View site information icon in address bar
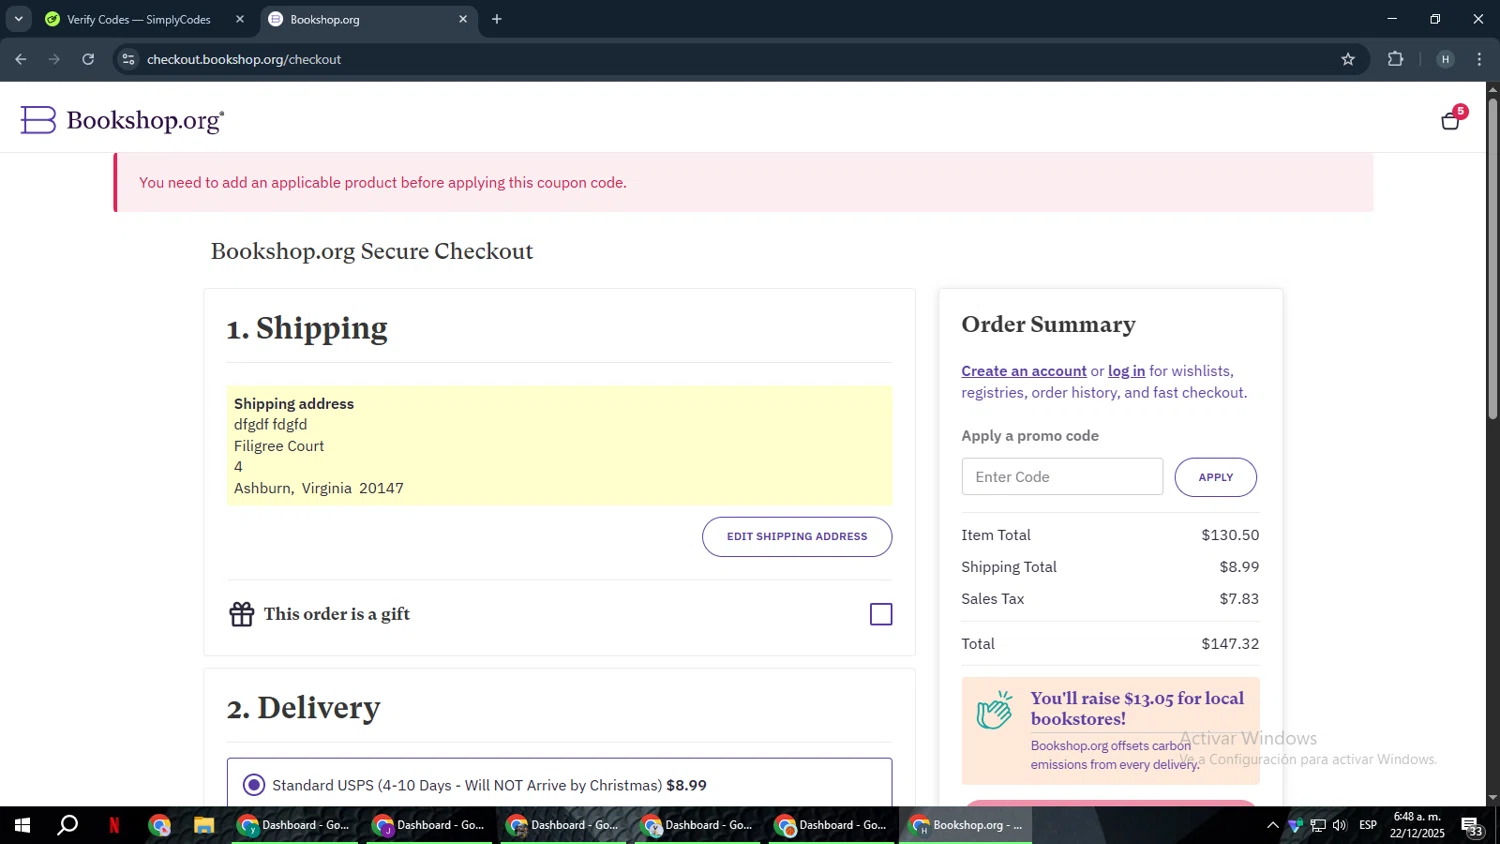The height and width of the screenshot is (844, 1500). coord(128,59)
